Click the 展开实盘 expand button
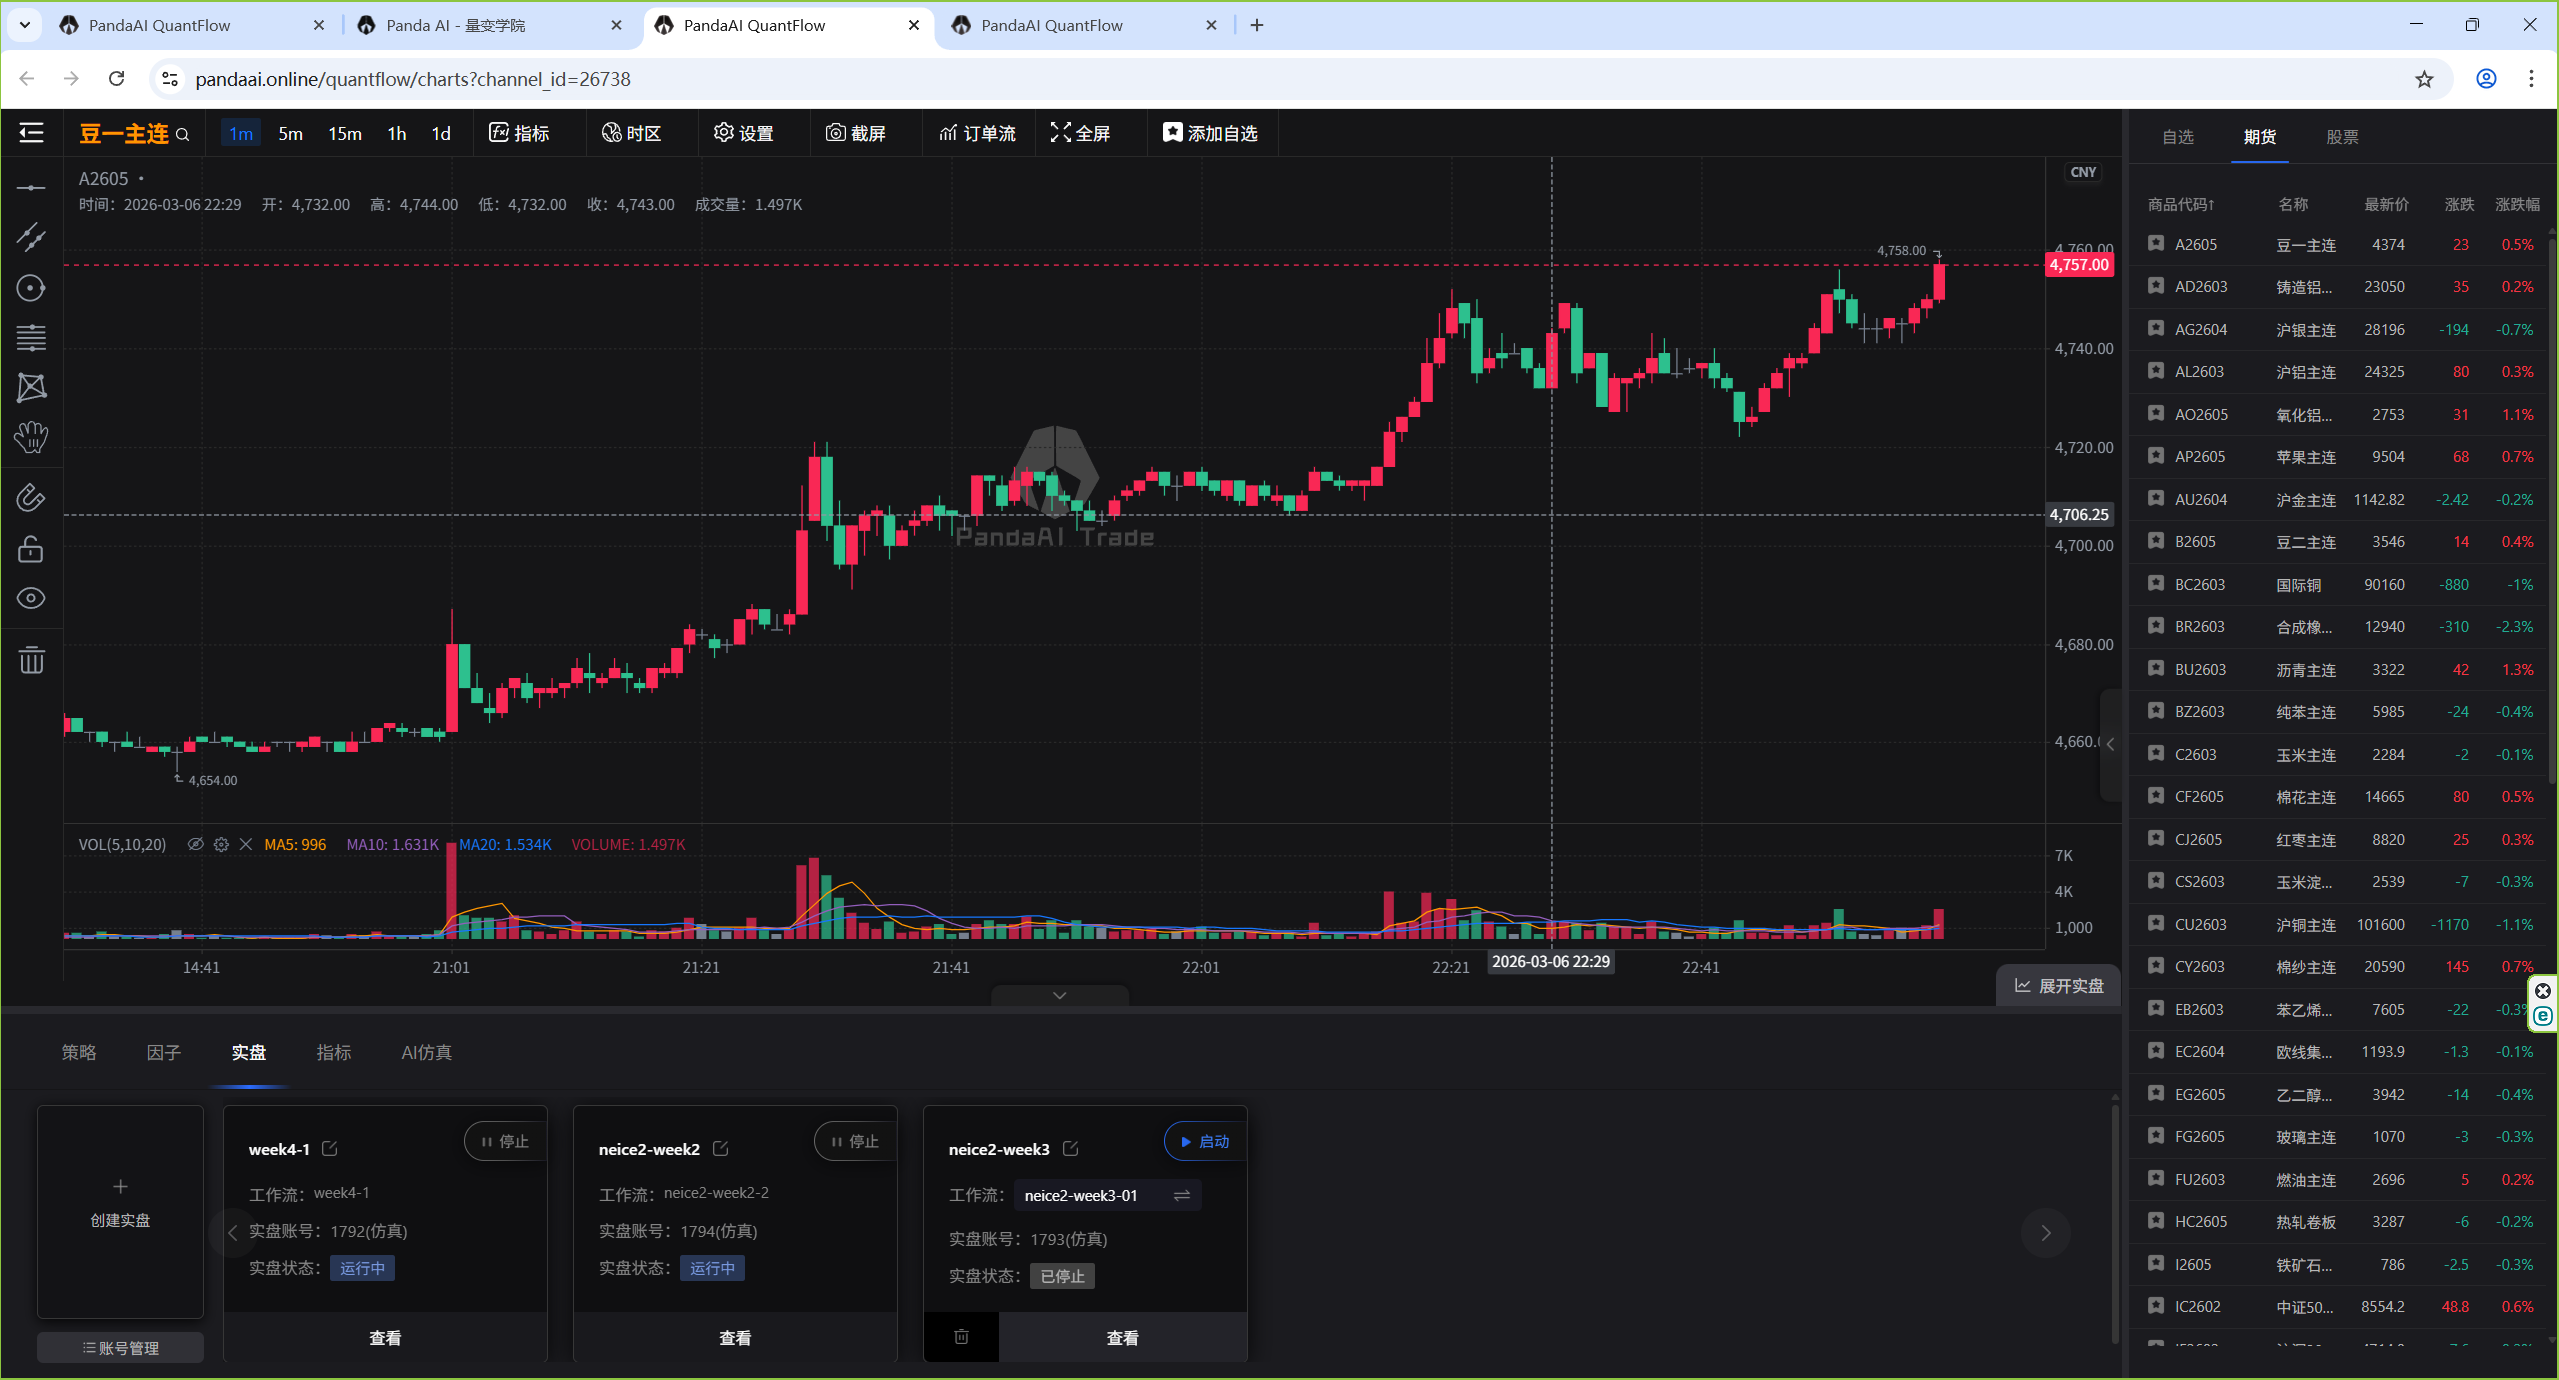This screenshot has height=1380, width=2559. (2059, 986)
